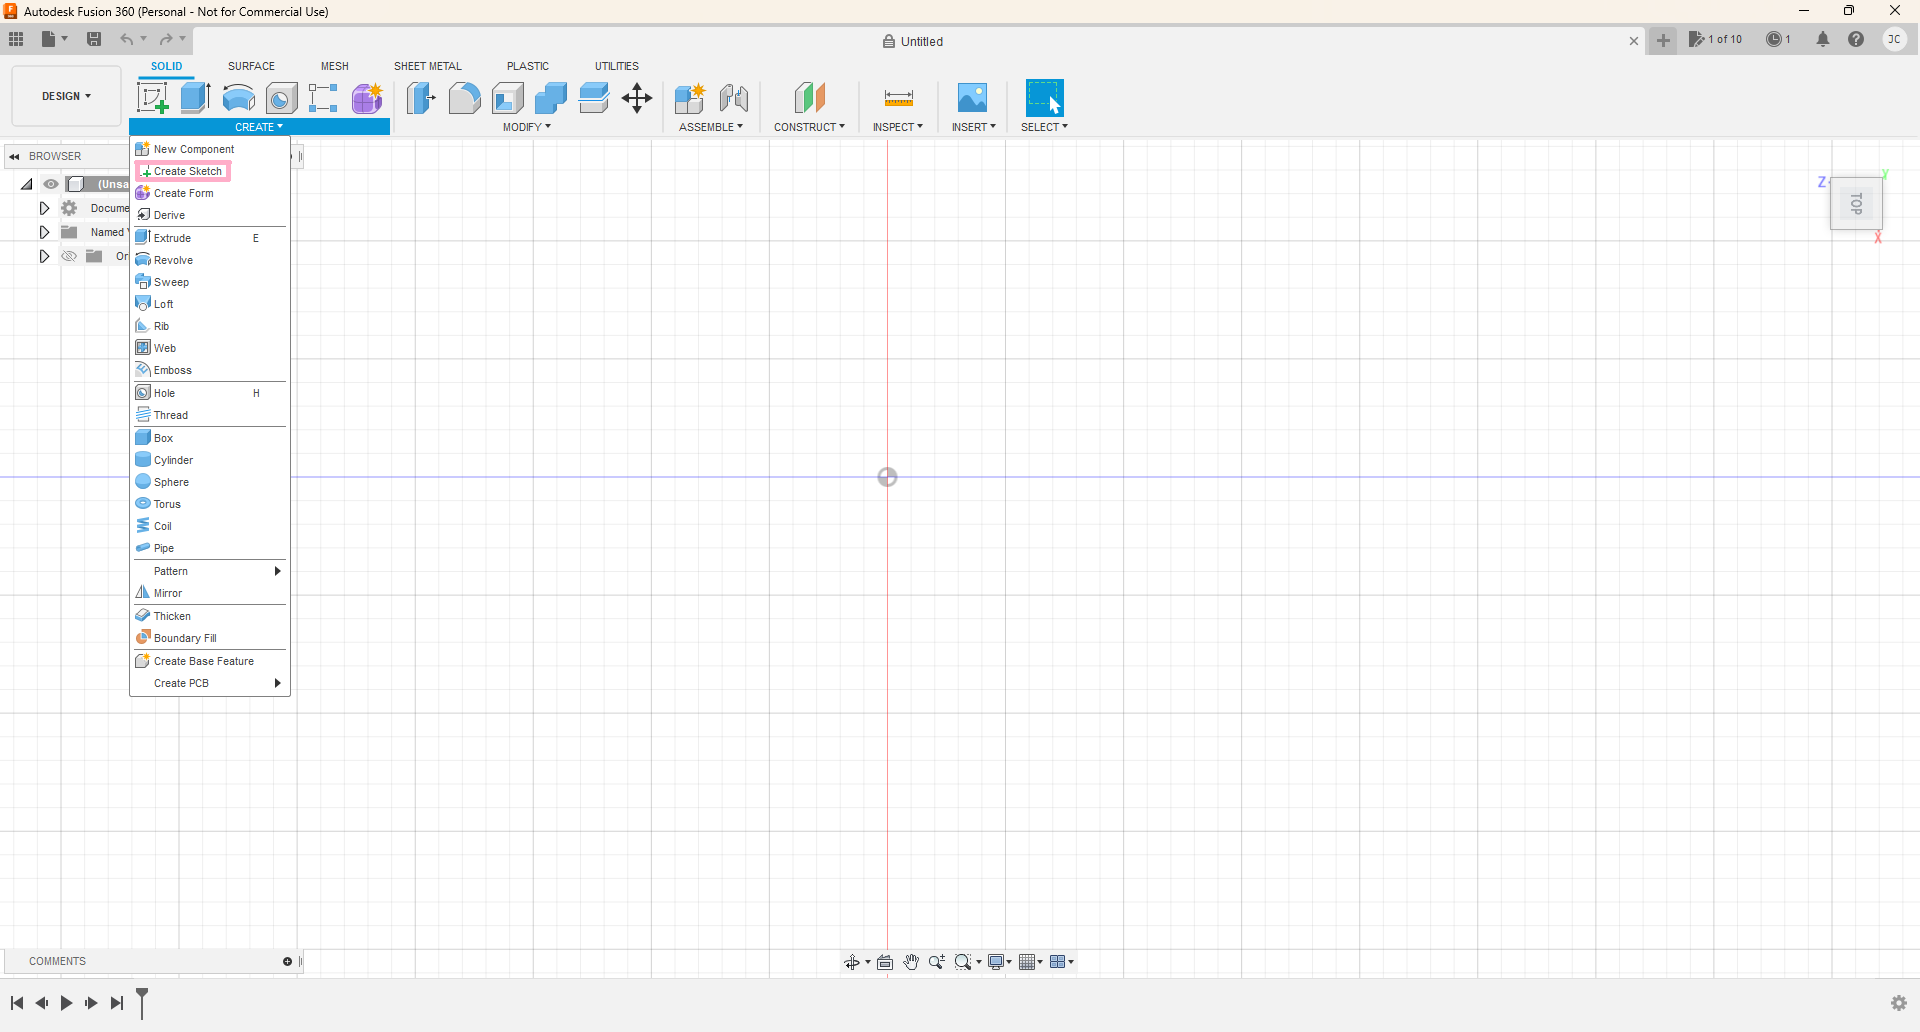Activate the Move/Copy tool
The image size is (1920, 1032).
(637, 98)
